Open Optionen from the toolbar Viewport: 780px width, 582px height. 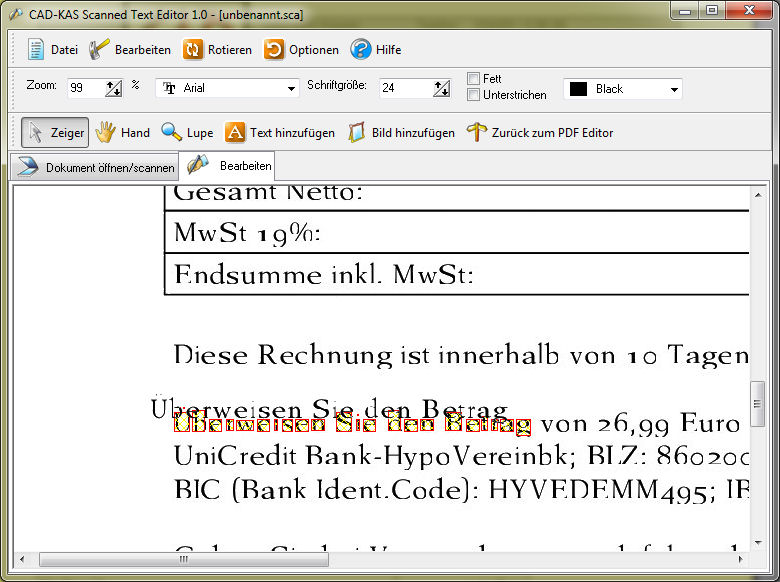(x=274, y=50)
